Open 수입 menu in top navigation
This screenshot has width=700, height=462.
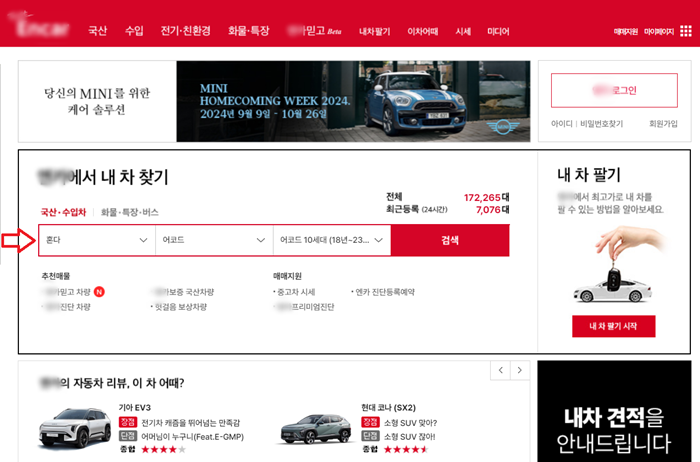[x=134, y=31]
